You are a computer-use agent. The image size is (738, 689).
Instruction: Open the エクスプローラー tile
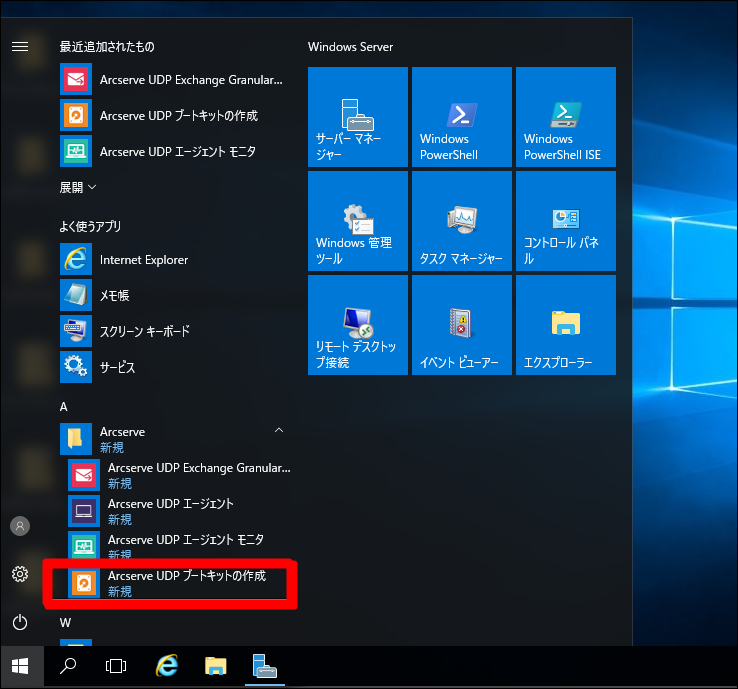(x=566, y=325)
